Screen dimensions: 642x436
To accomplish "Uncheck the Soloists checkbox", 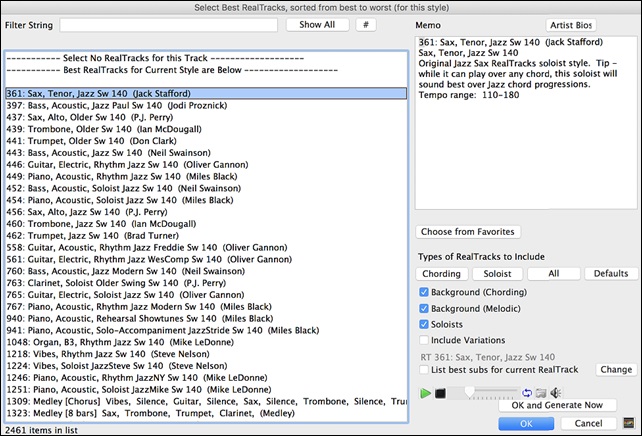I will point(424,324).
